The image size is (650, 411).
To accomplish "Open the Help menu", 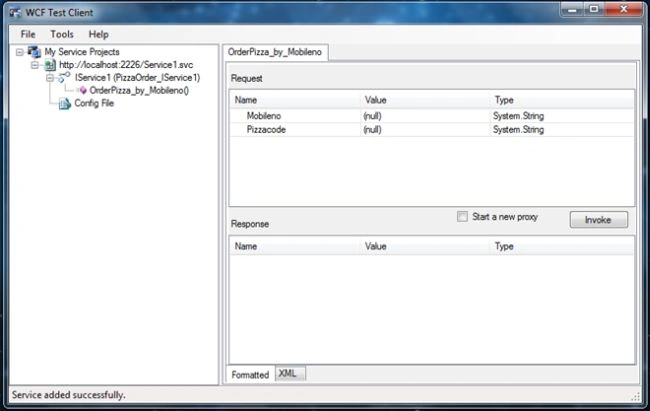I will point(99,34).
